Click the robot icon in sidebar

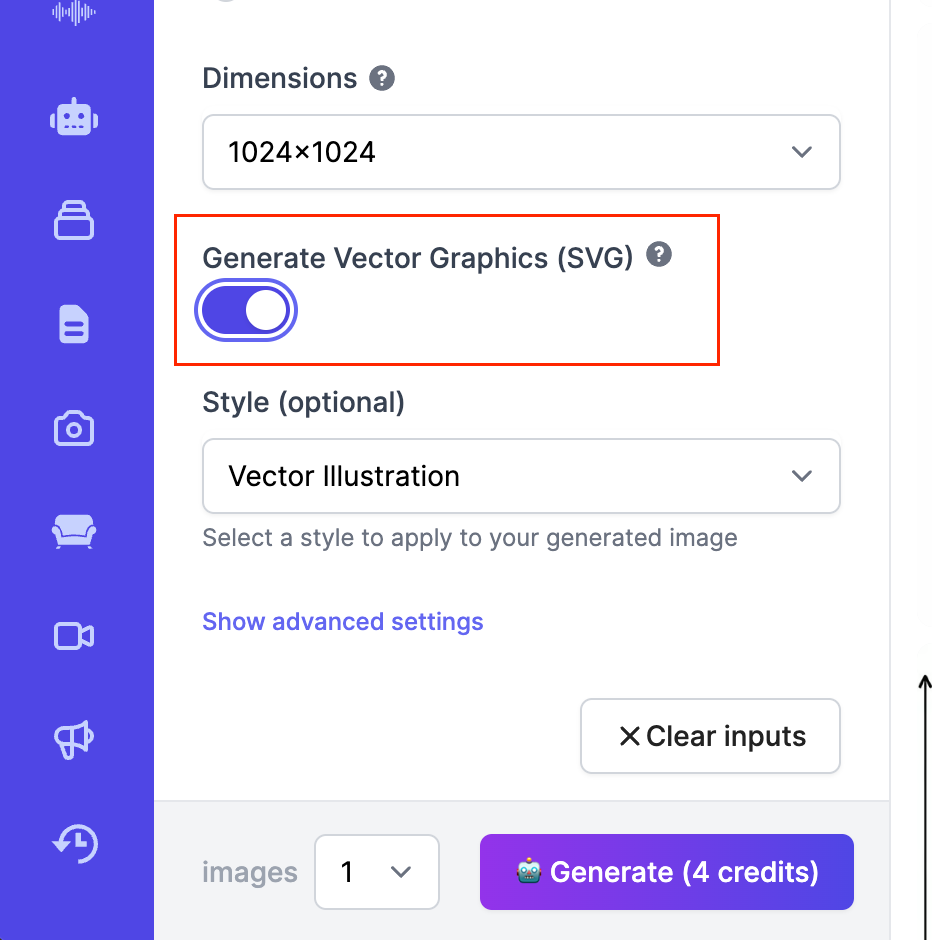(73, 119)
